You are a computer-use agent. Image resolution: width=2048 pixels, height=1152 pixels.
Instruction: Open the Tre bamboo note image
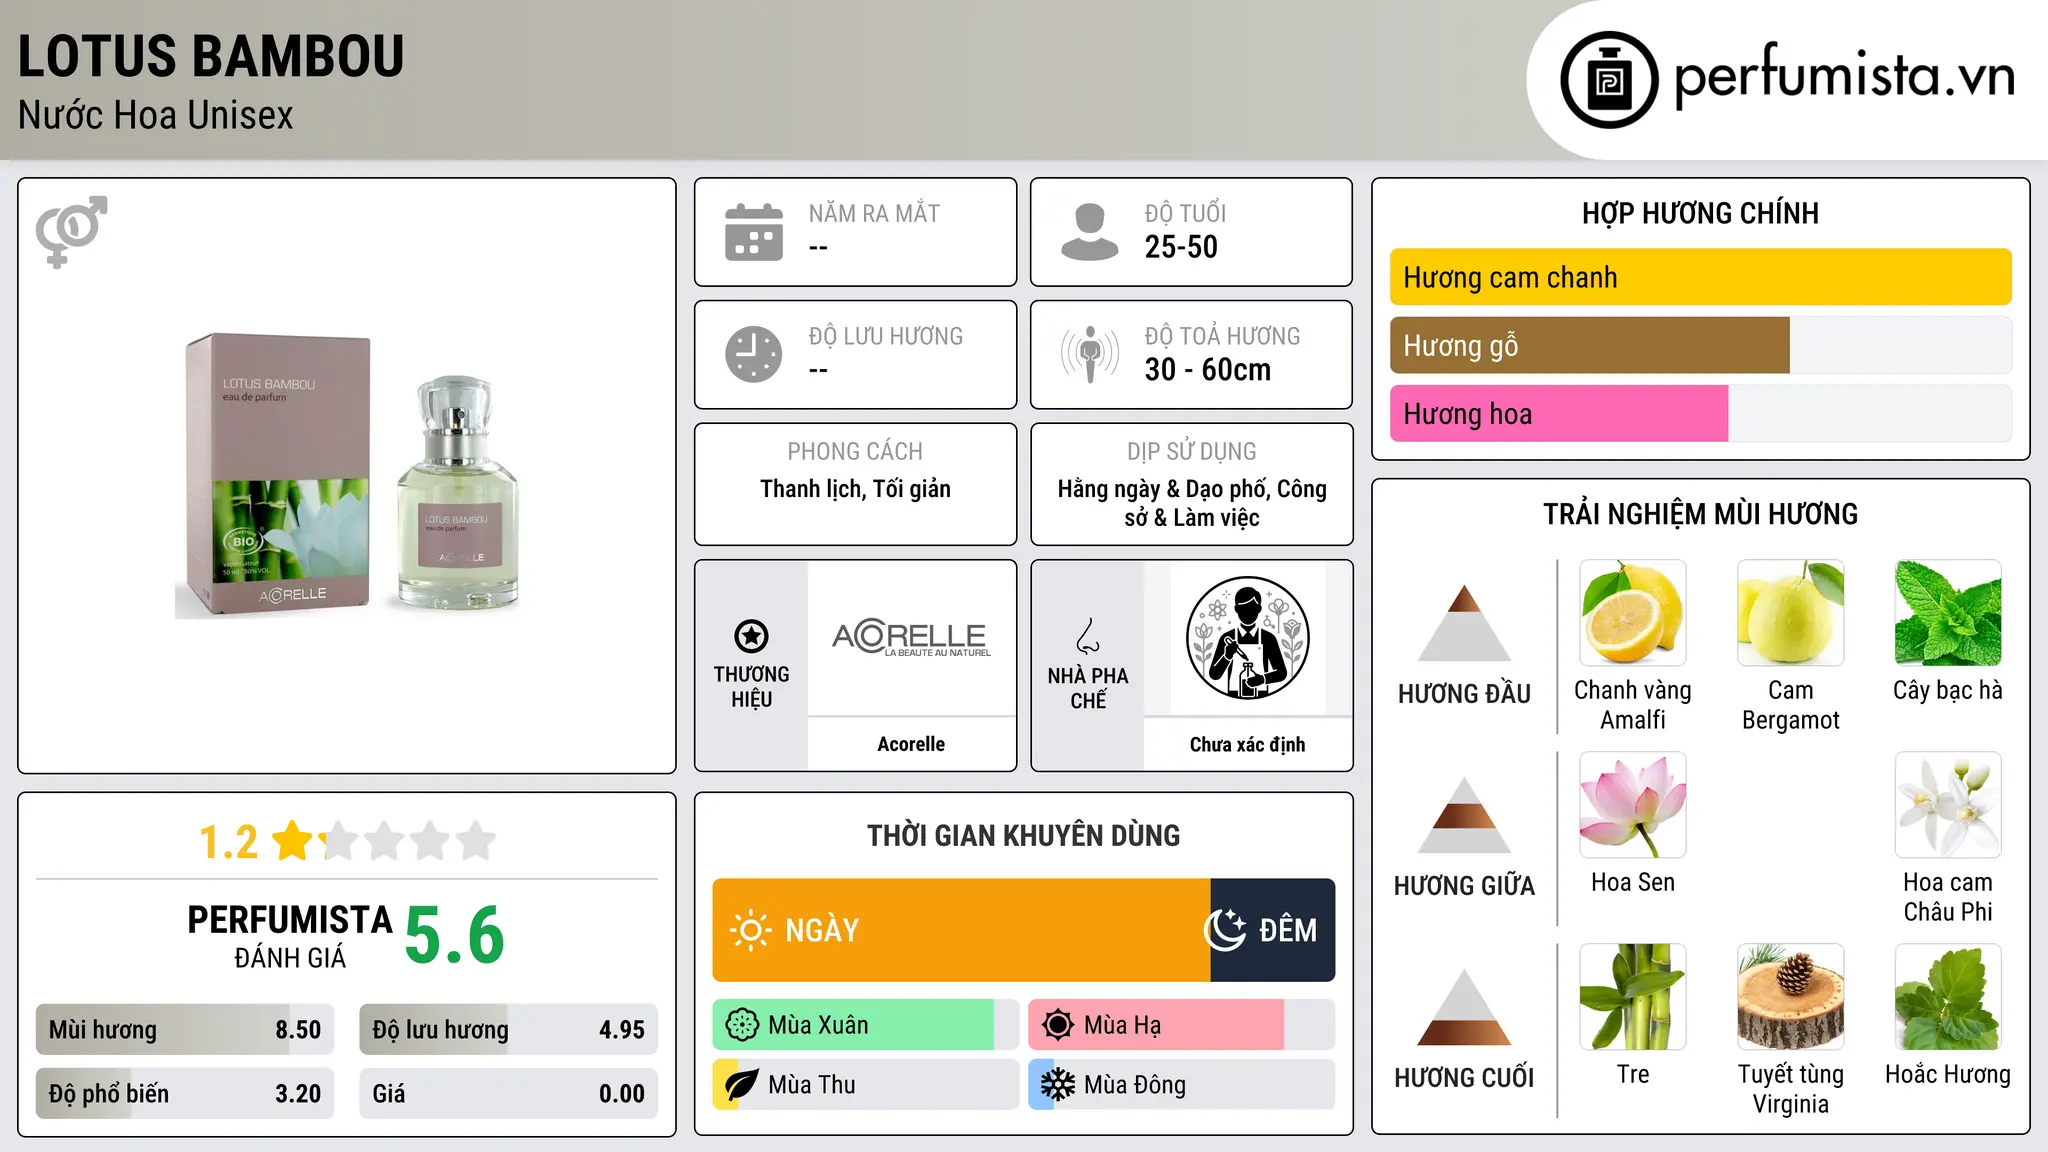click(1633, 997)
